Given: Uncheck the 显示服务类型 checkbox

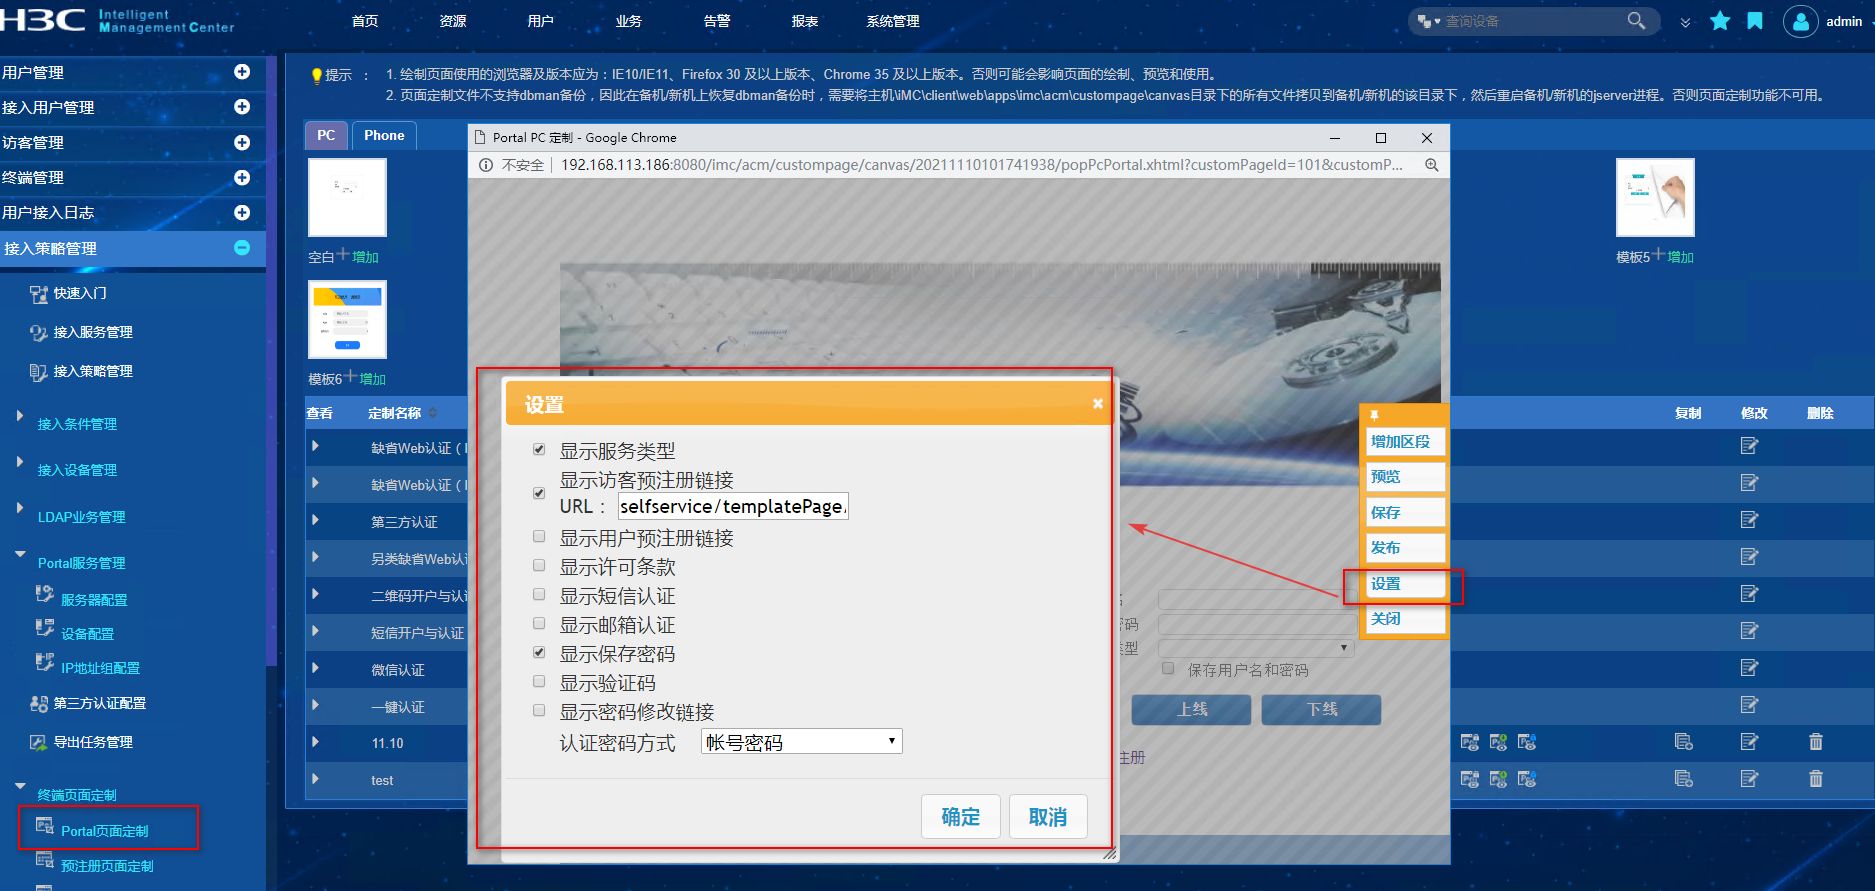Looking at the screenshot, I should pyautogui.click(x=539, y=450).
